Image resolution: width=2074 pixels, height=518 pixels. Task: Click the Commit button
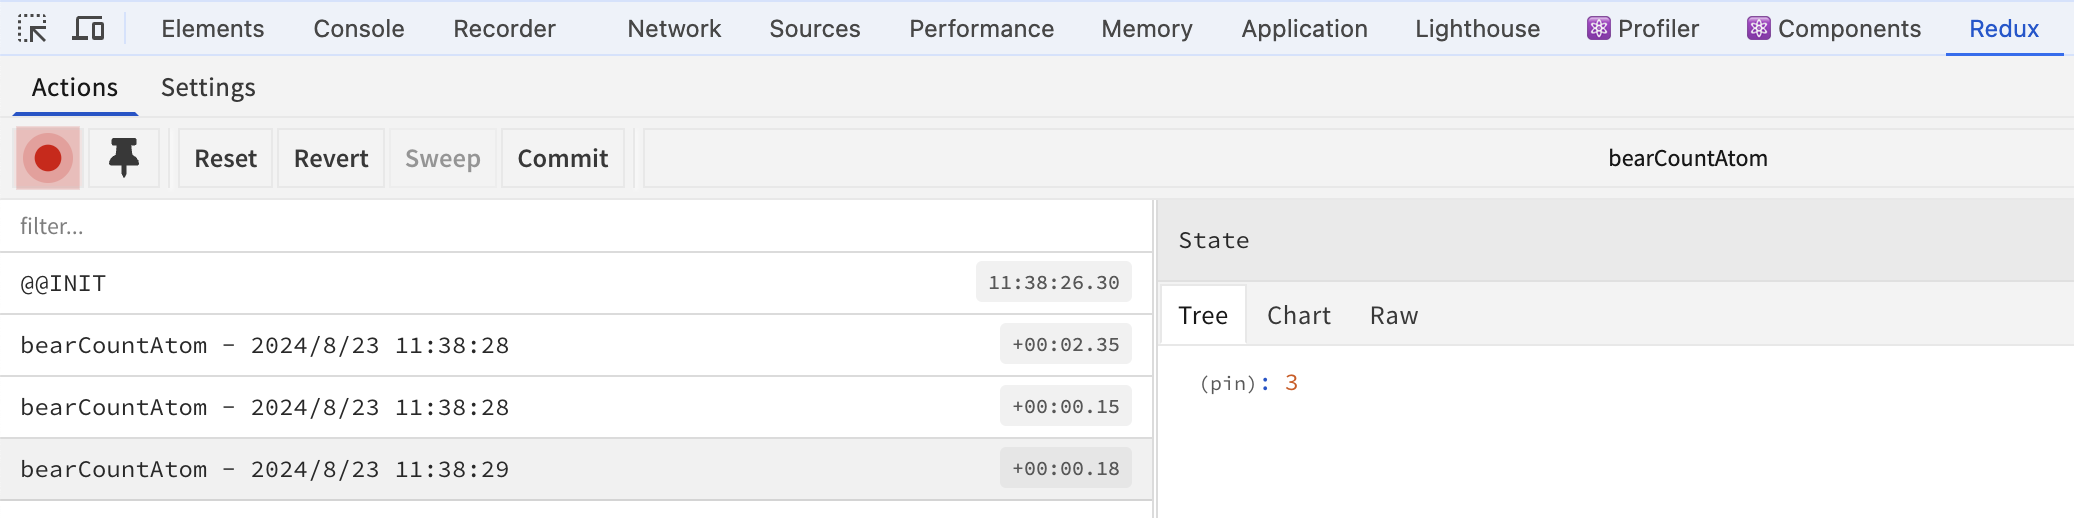coord(563,158)
